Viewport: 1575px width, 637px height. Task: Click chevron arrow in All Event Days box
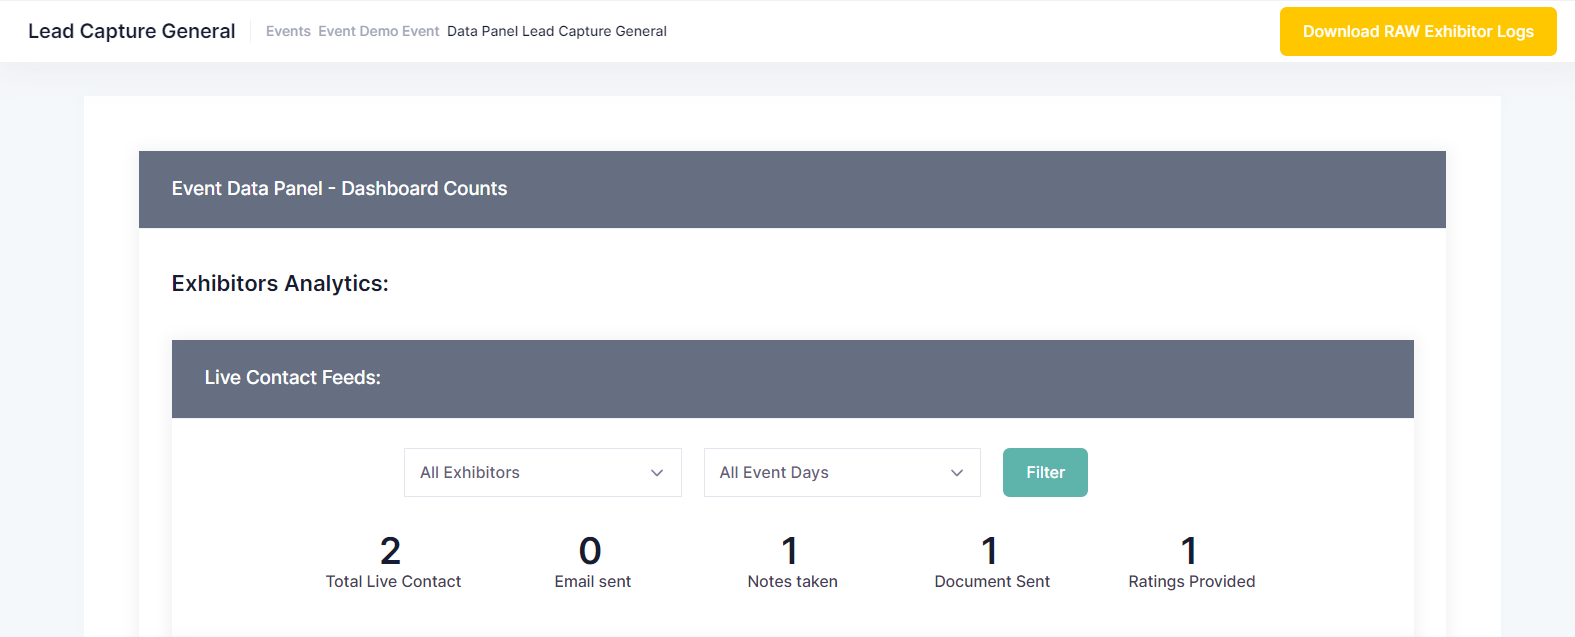tap(957, 473)
